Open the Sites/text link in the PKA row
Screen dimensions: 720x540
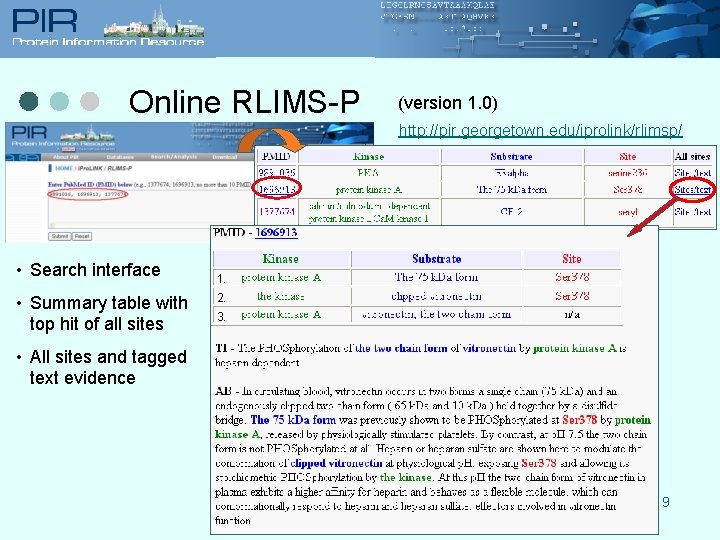[692, 173]
